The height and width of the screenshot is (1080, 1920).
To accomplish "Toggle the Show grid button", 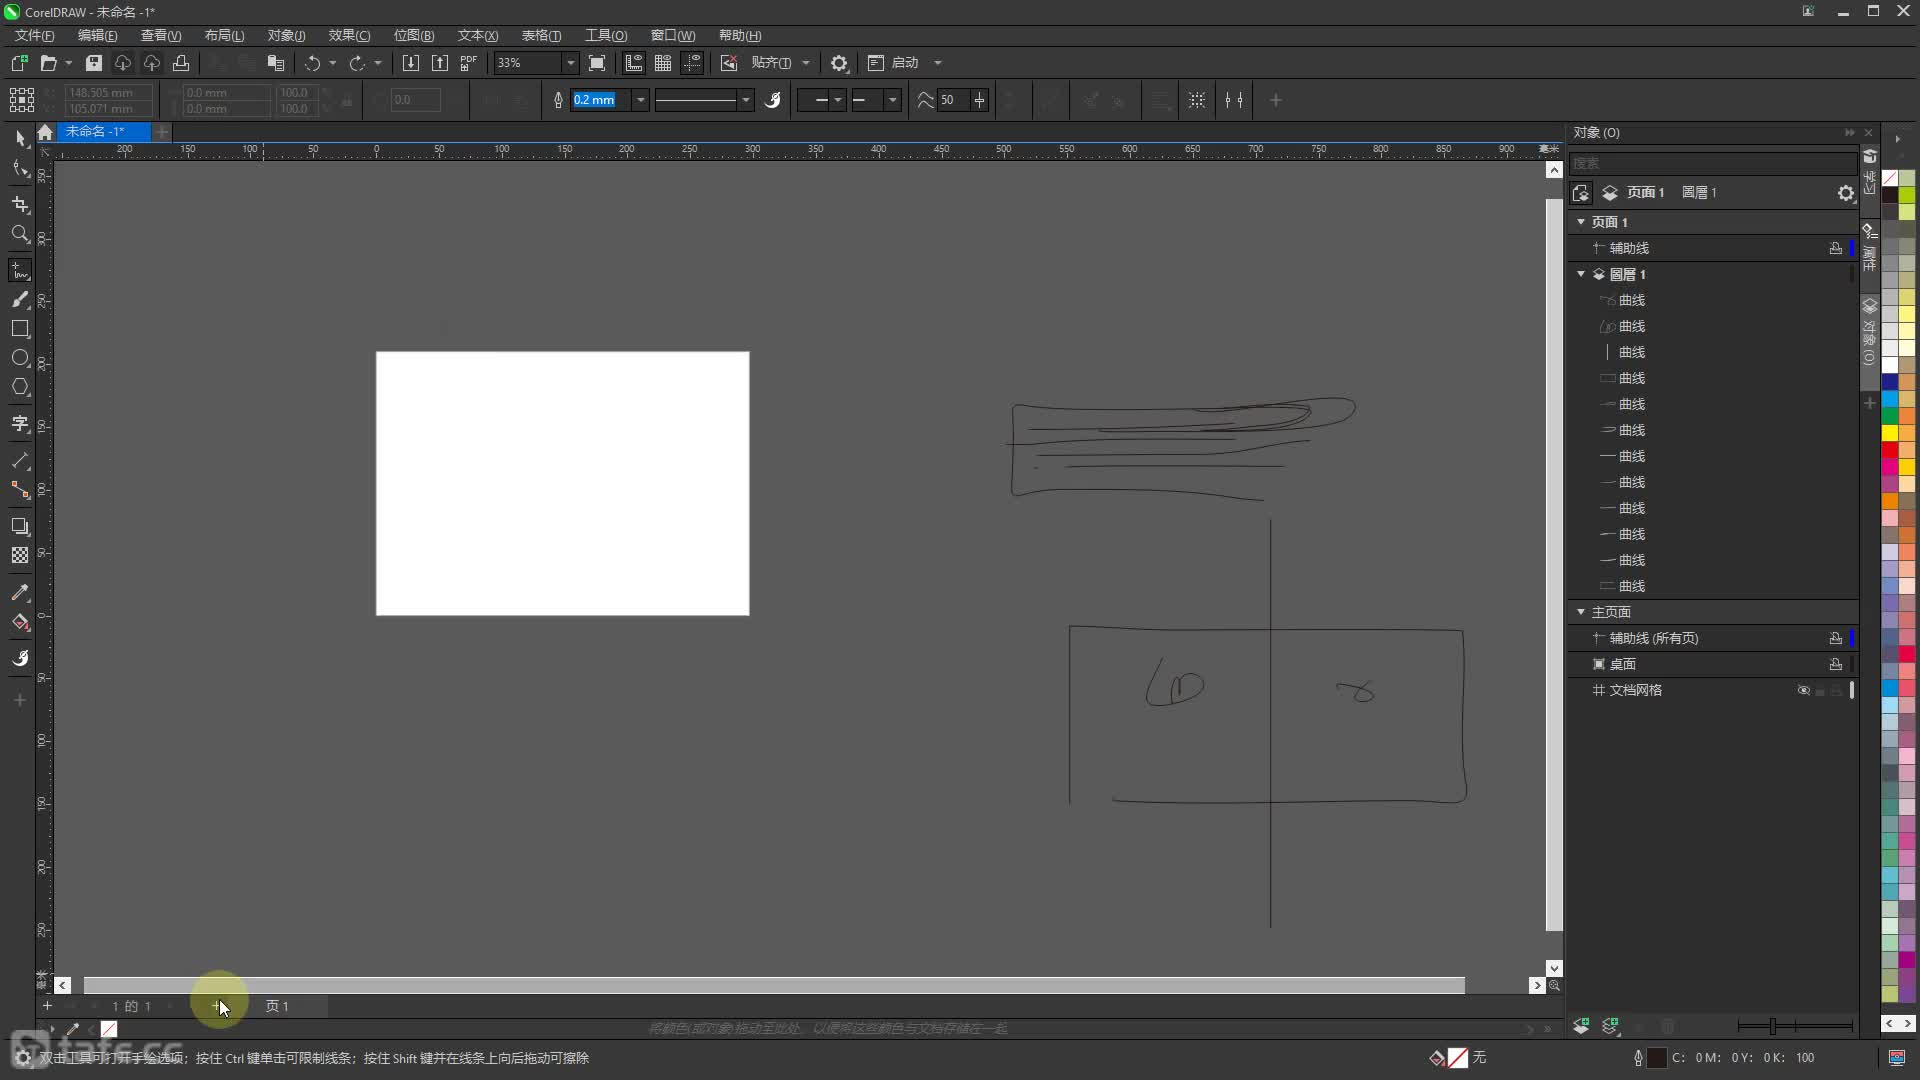I will coord(662,63).
